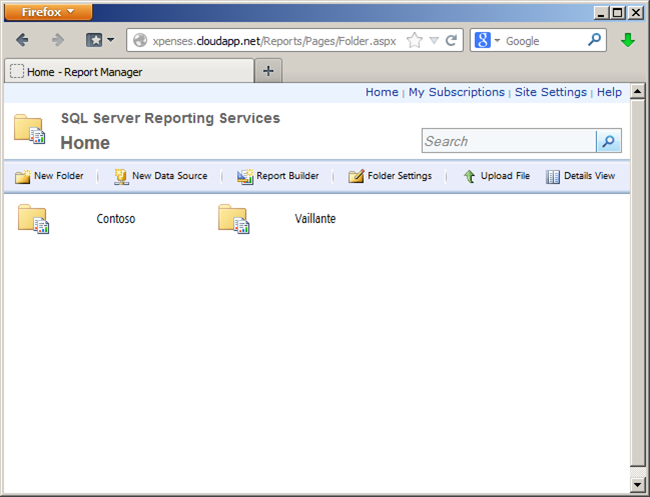Viewport: 650px width, 497px height.
Task: Open the bookmarks star menu button
Action: [99, 40]
